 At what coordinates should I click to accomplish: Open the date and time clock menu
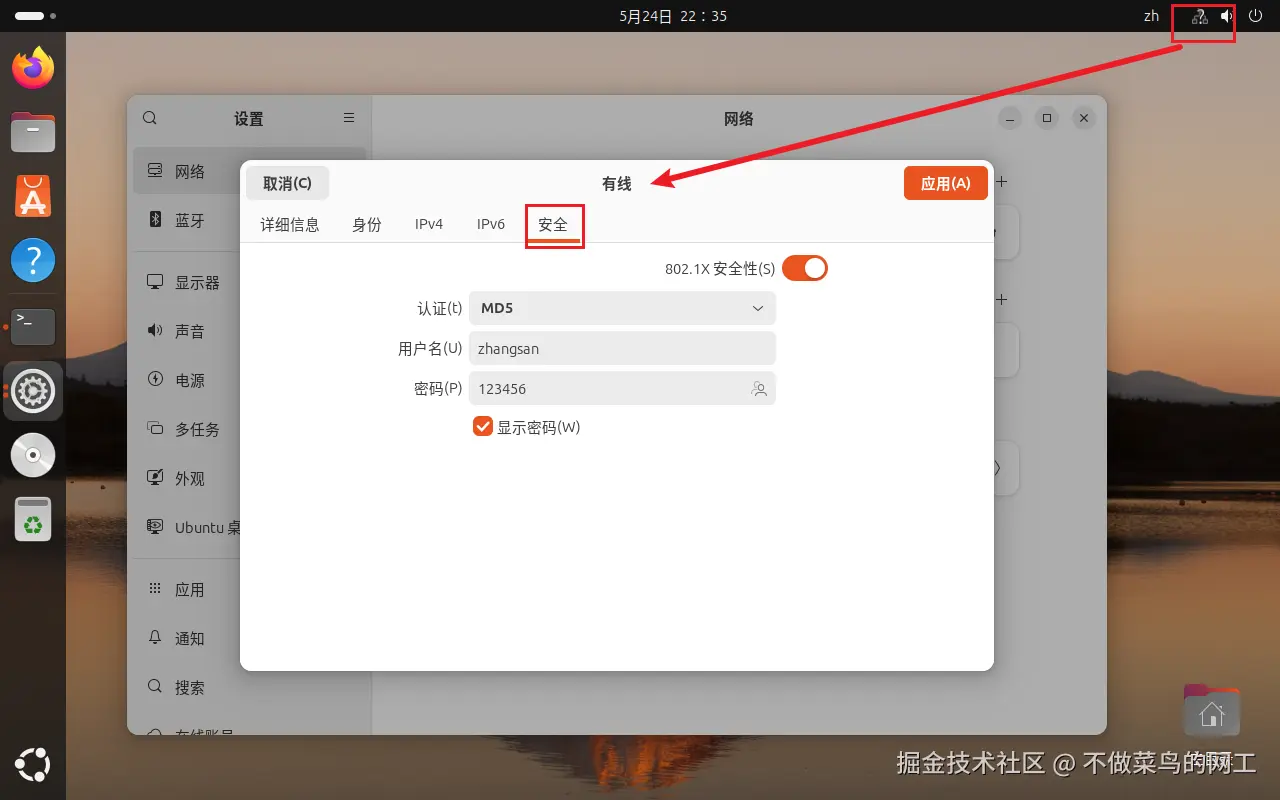[x=673, y=16]
